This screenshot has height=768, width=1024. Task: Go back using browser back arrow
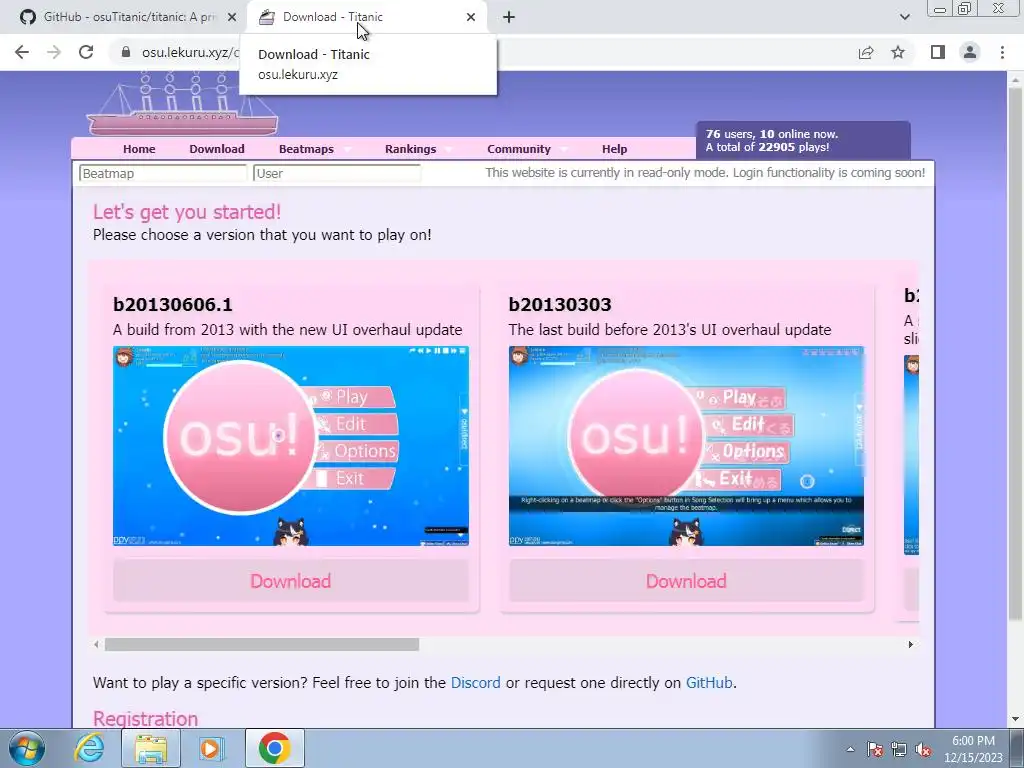(22, 52)
